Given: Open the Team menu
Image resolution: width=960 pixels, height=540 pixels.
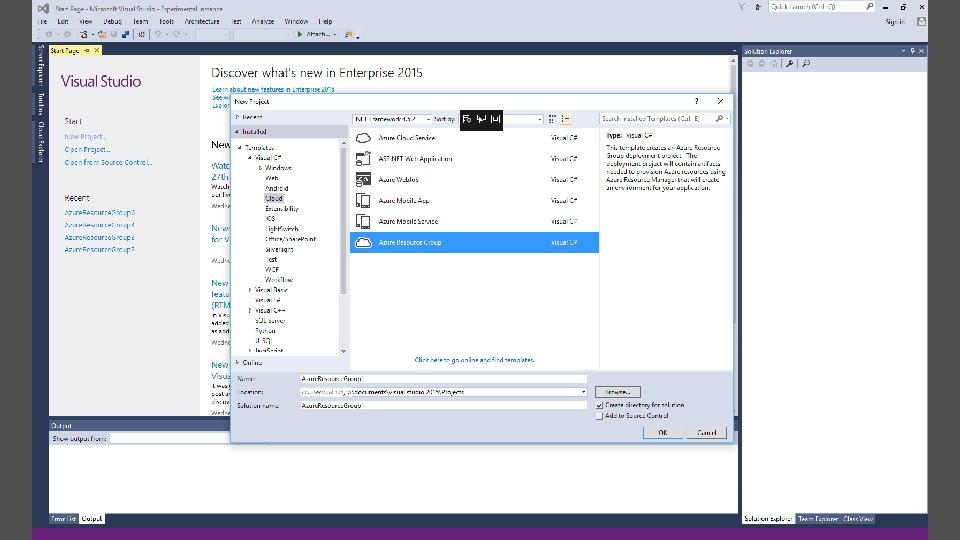Looking at the screenshot, I should click(141, 21).
